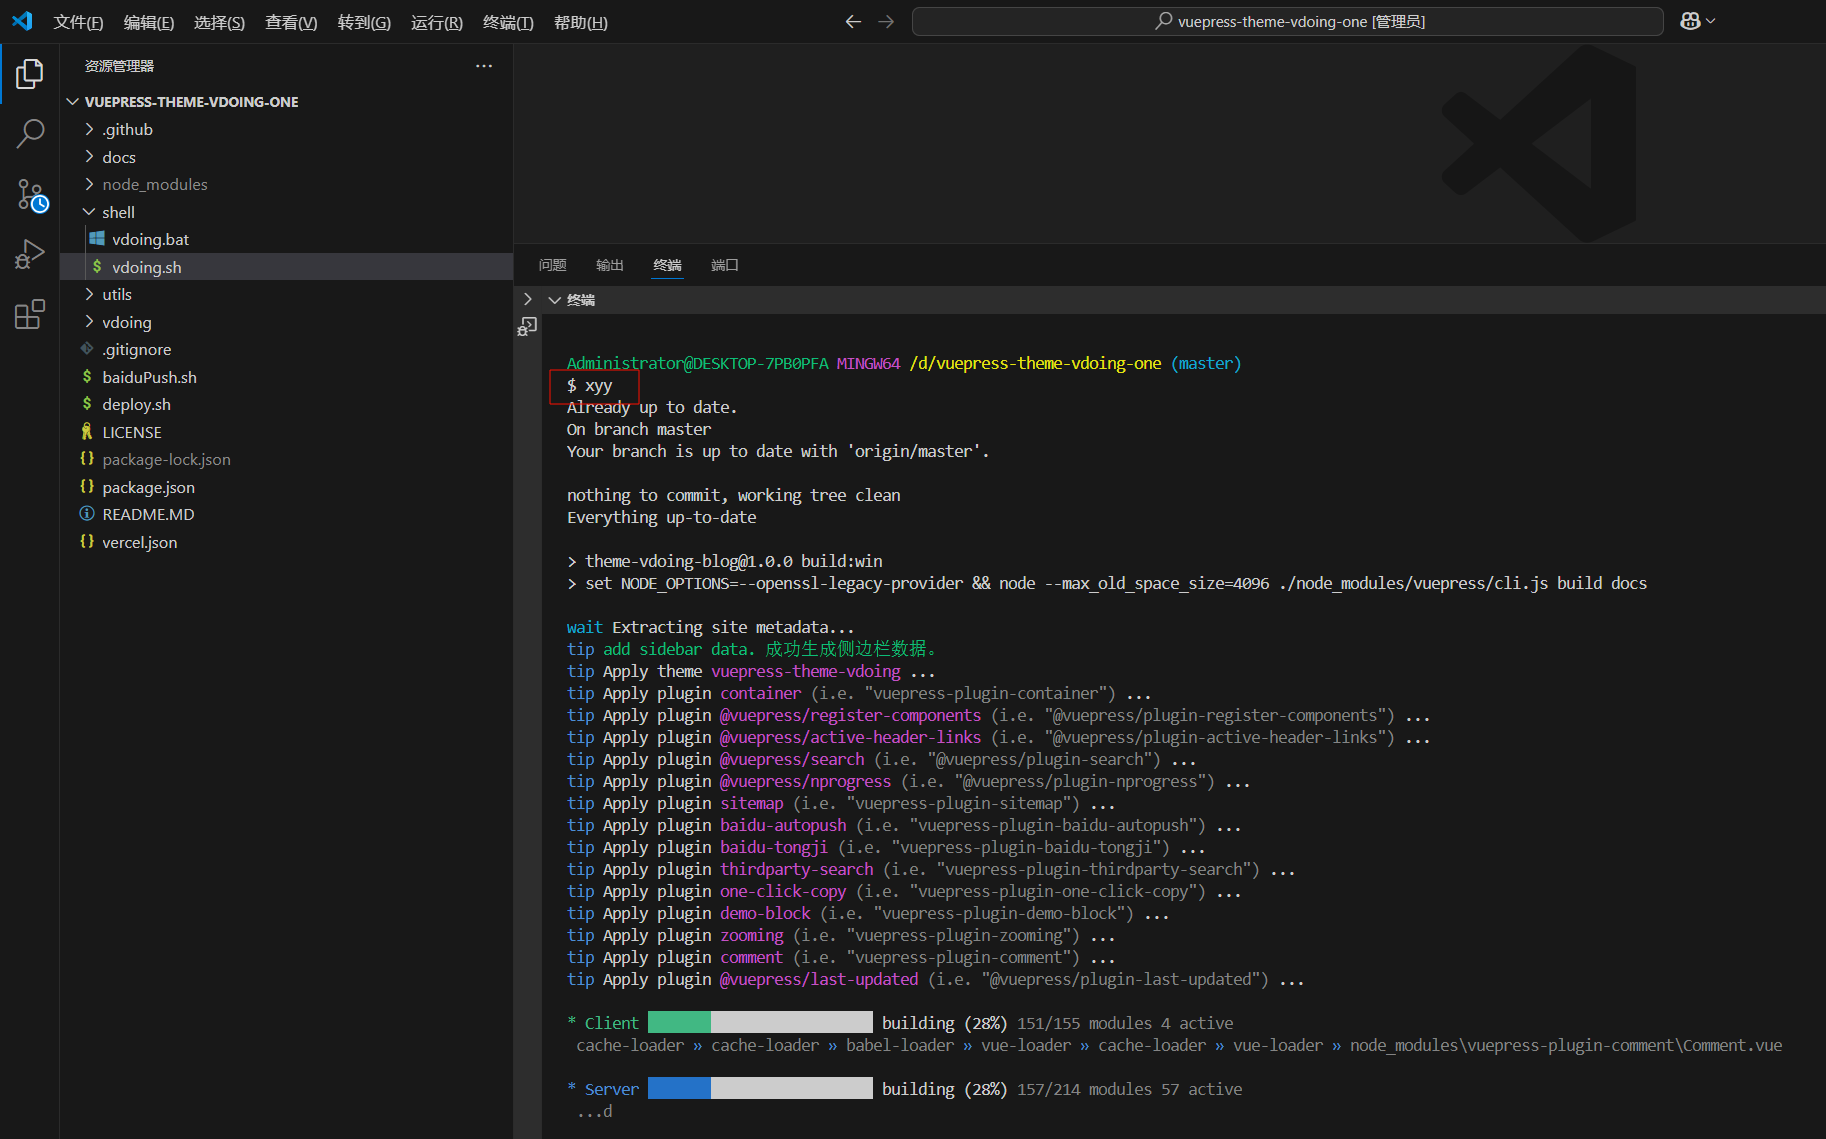The height and width of the screenshot is (1139, 1826).
Task: Open the 选择(S) menu
Action: click(x=219, y=22)
